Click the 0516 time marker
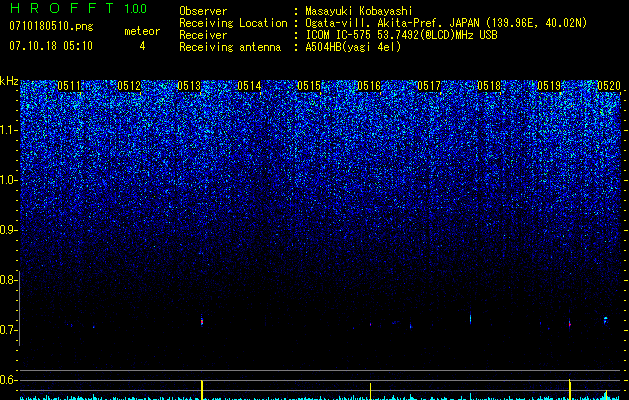This screenshot has height=400, width=629. click(x=369, y=86)
